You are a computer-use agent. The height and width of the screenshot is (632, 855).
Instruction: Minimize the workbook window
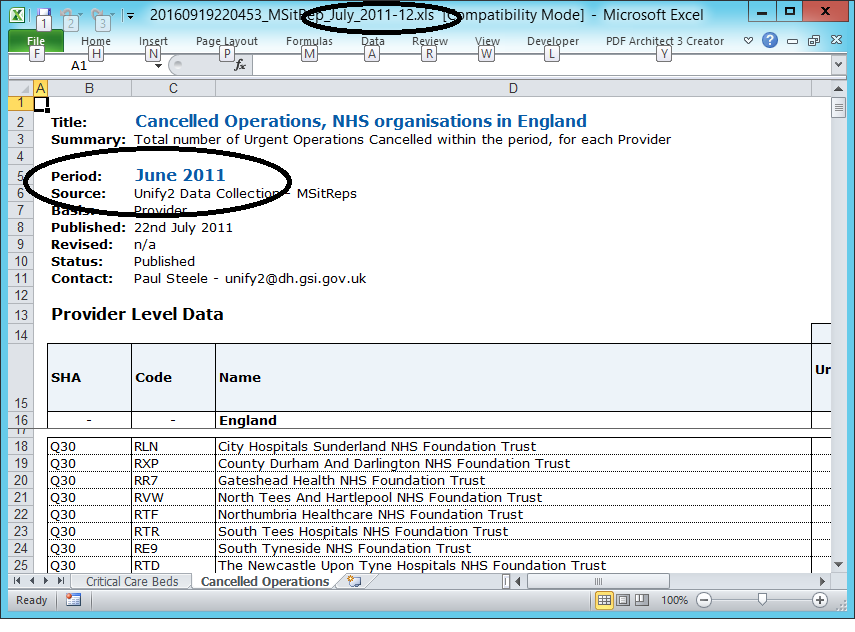(x=792, y=41)
